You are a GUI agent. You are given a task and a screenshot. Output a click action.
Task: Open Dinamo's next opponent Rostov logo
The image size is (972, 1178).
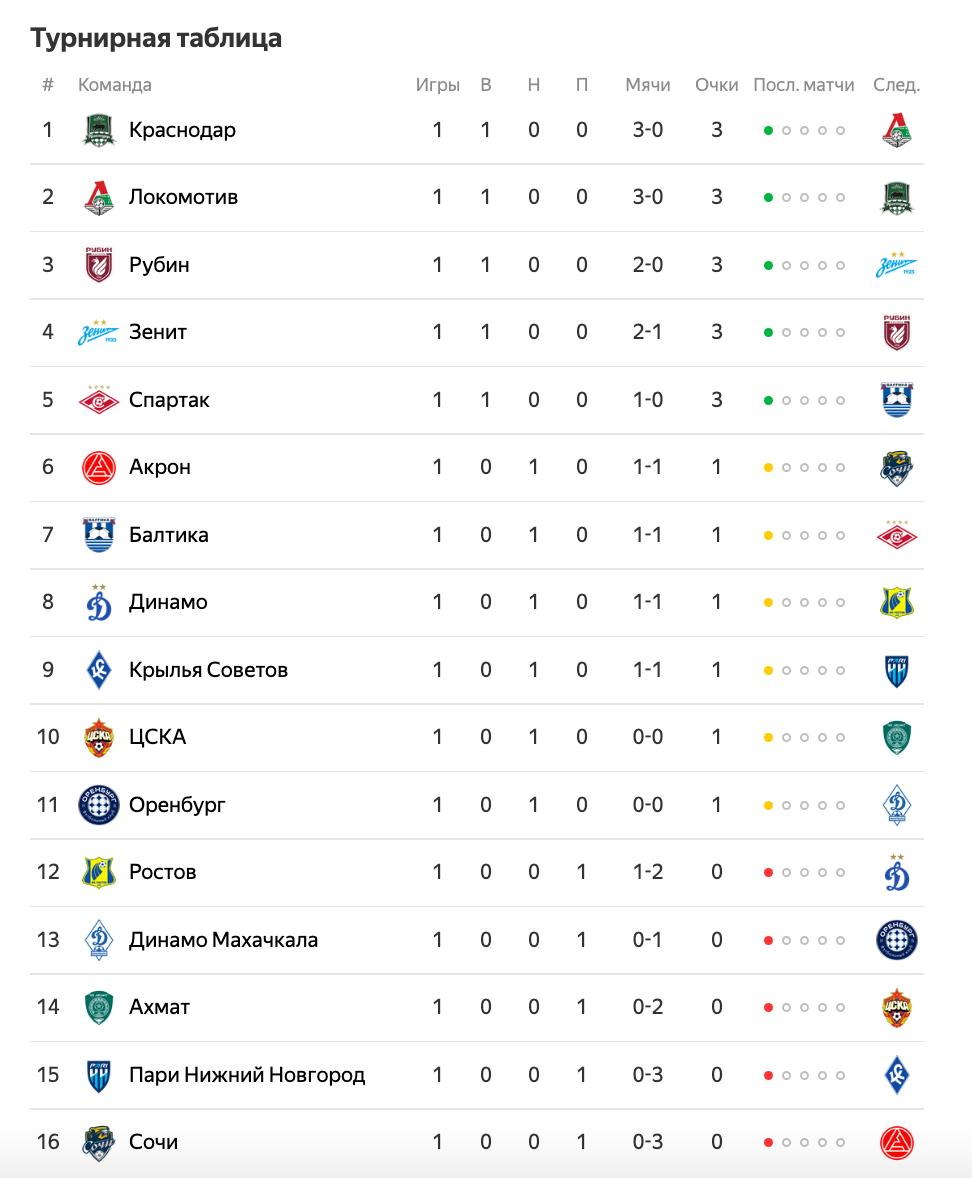point(896,603)
